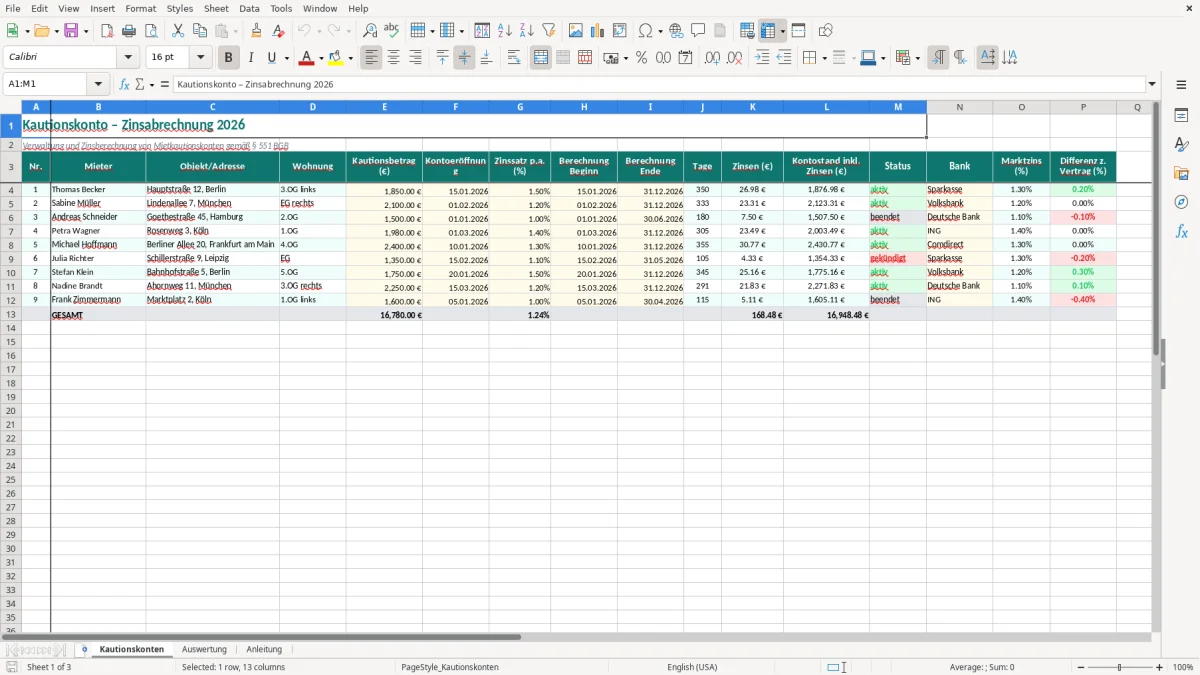The height and width of the screenshot is (675, 1200).
Task: Toggle Bold formatting
Action: pyautogui.click(x=229, y=58)
